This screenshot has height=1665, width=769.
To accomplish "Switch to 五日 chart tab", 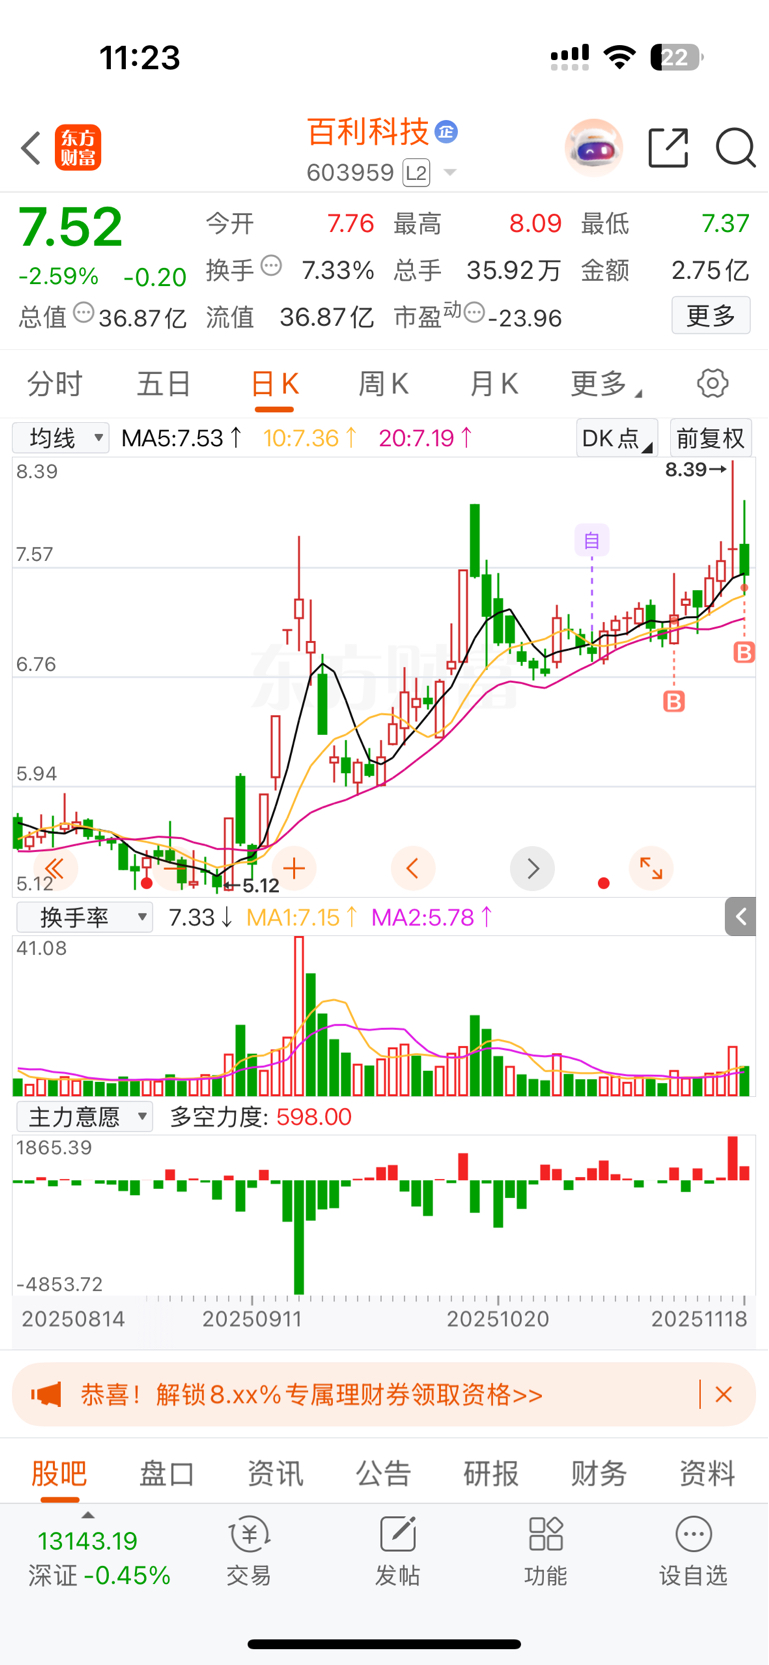I will pos(164,383).
